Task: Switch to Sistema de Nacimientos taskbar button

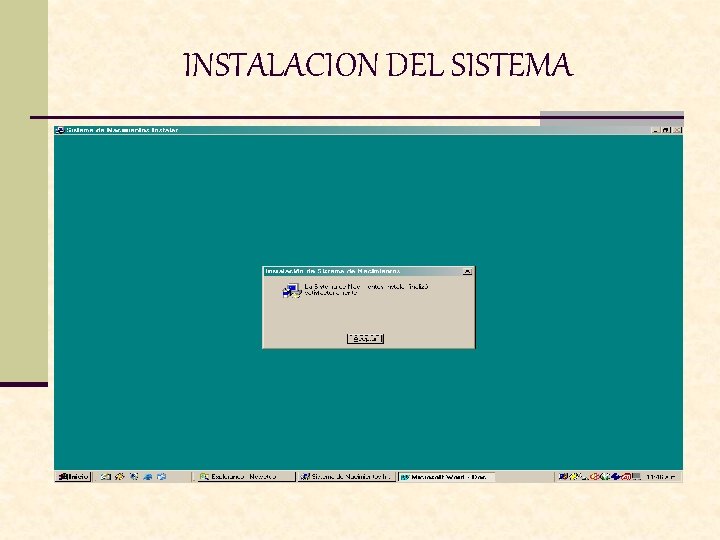Action: [346, 477]
